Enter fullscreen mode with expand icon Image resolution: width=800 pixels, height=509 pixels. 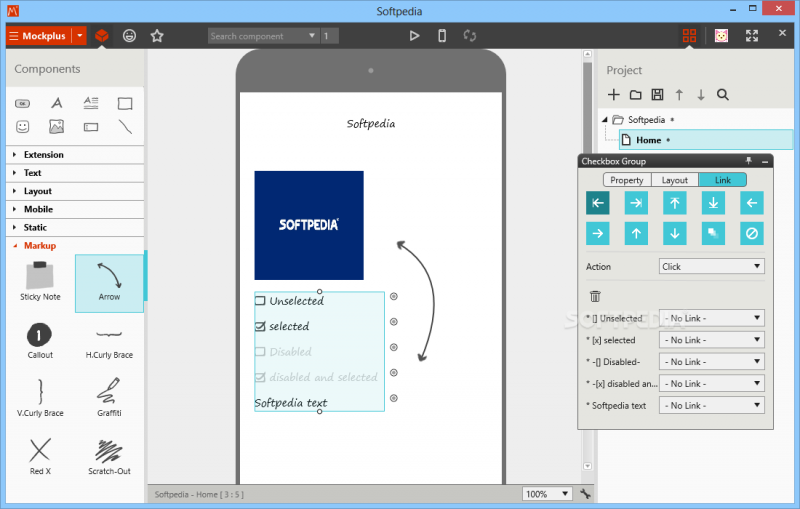coord(752,36)
